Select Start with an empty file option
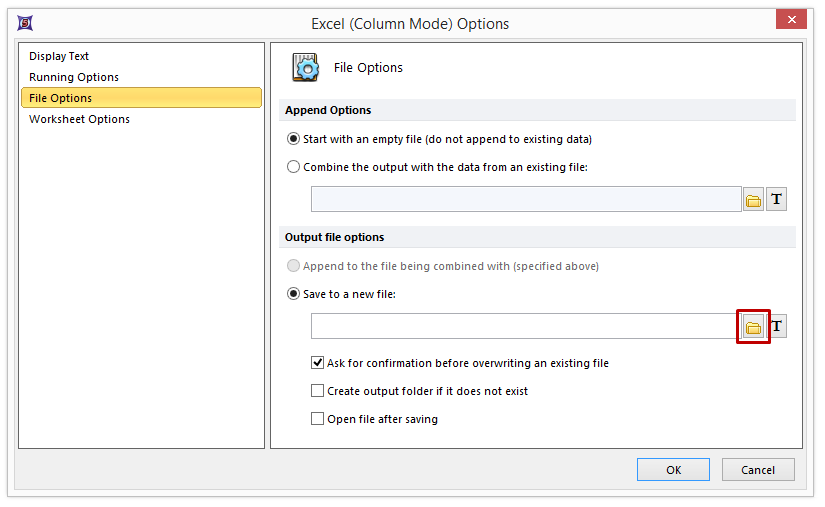 pos(293,139)
